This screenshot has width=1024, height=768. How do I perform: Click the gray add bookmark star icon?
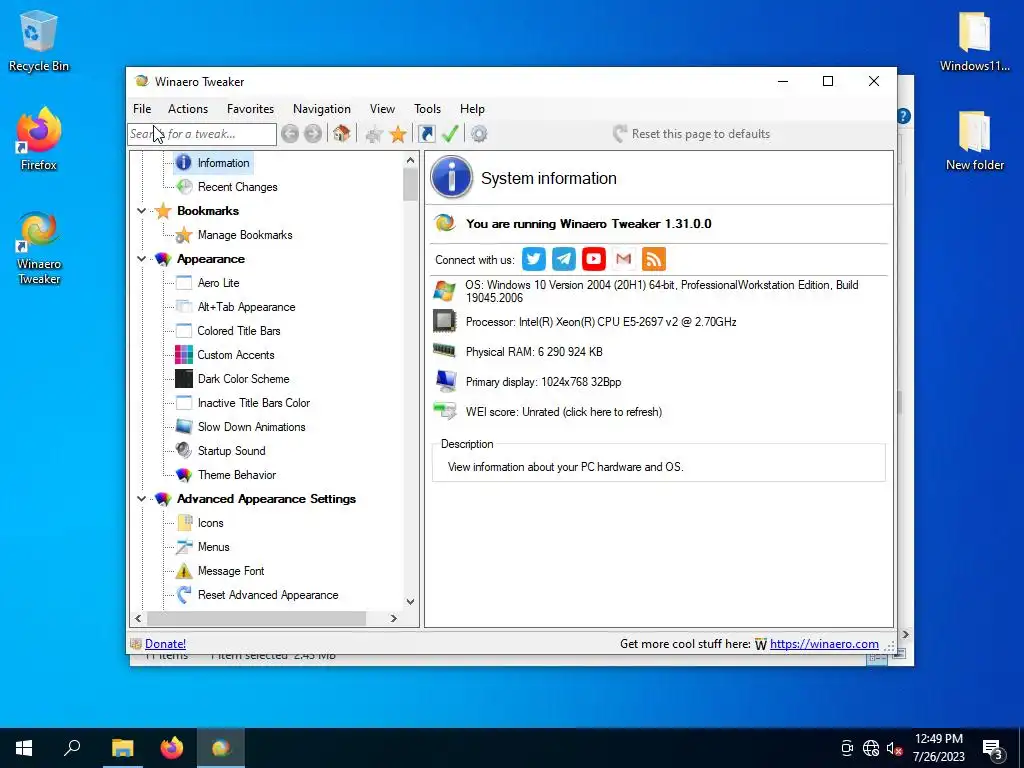374,135
